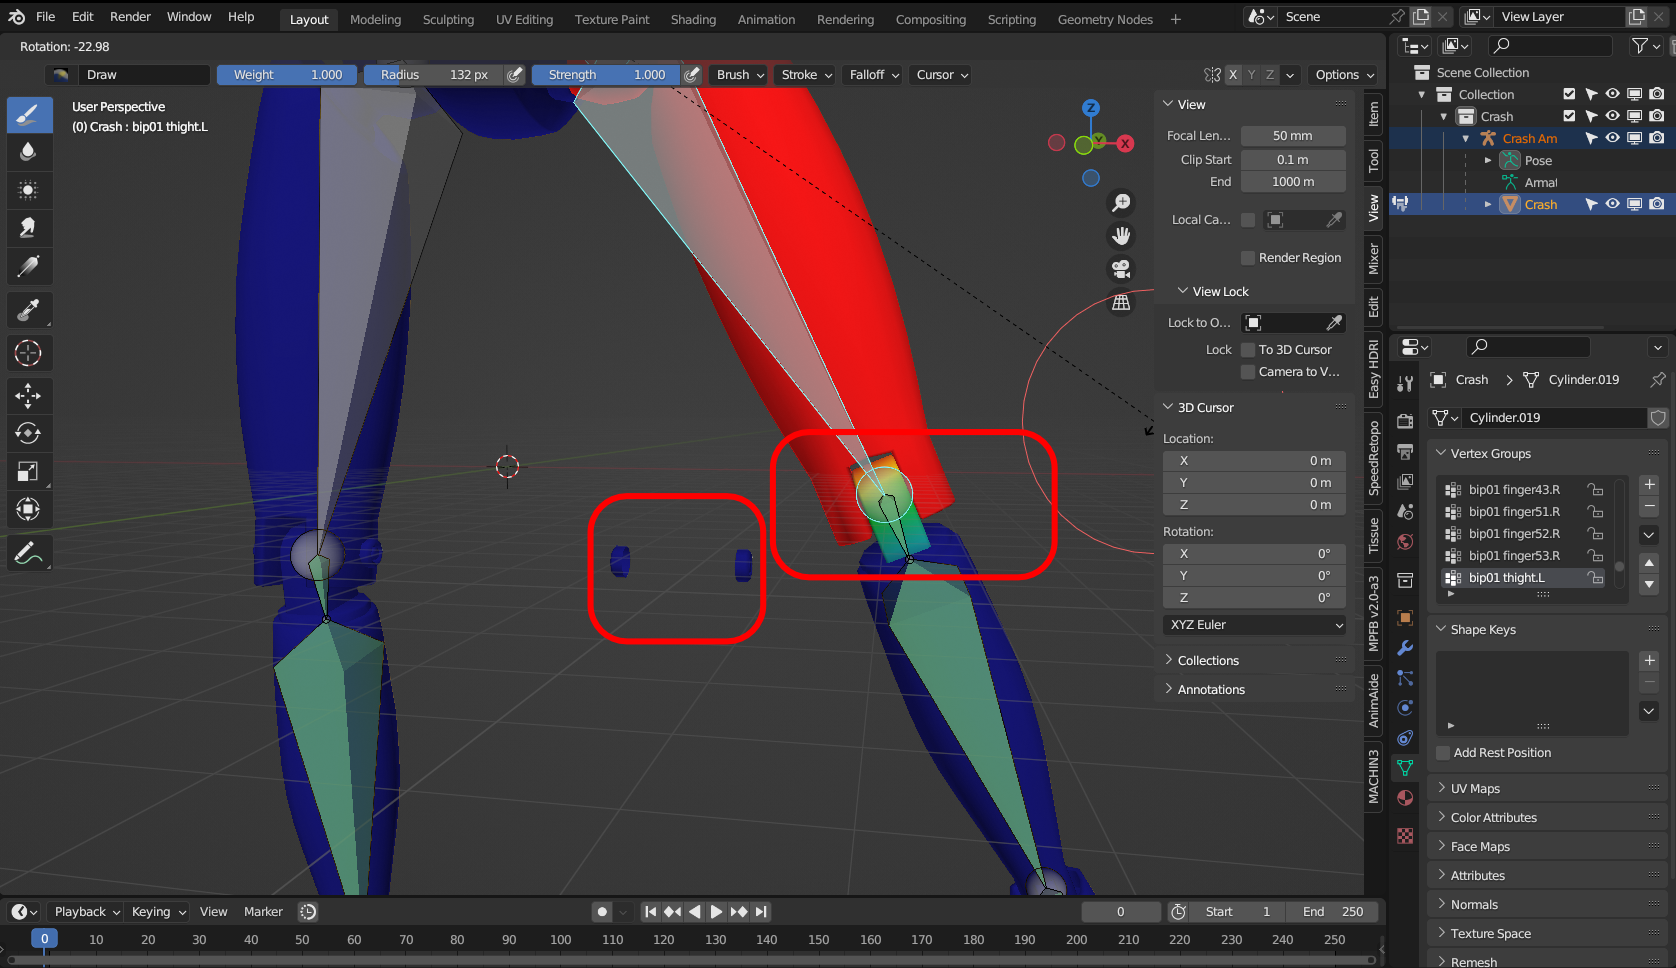Enable the Local Camera checkbox
Screen dimensions: 1676x968
click(x=1248, y=220)
